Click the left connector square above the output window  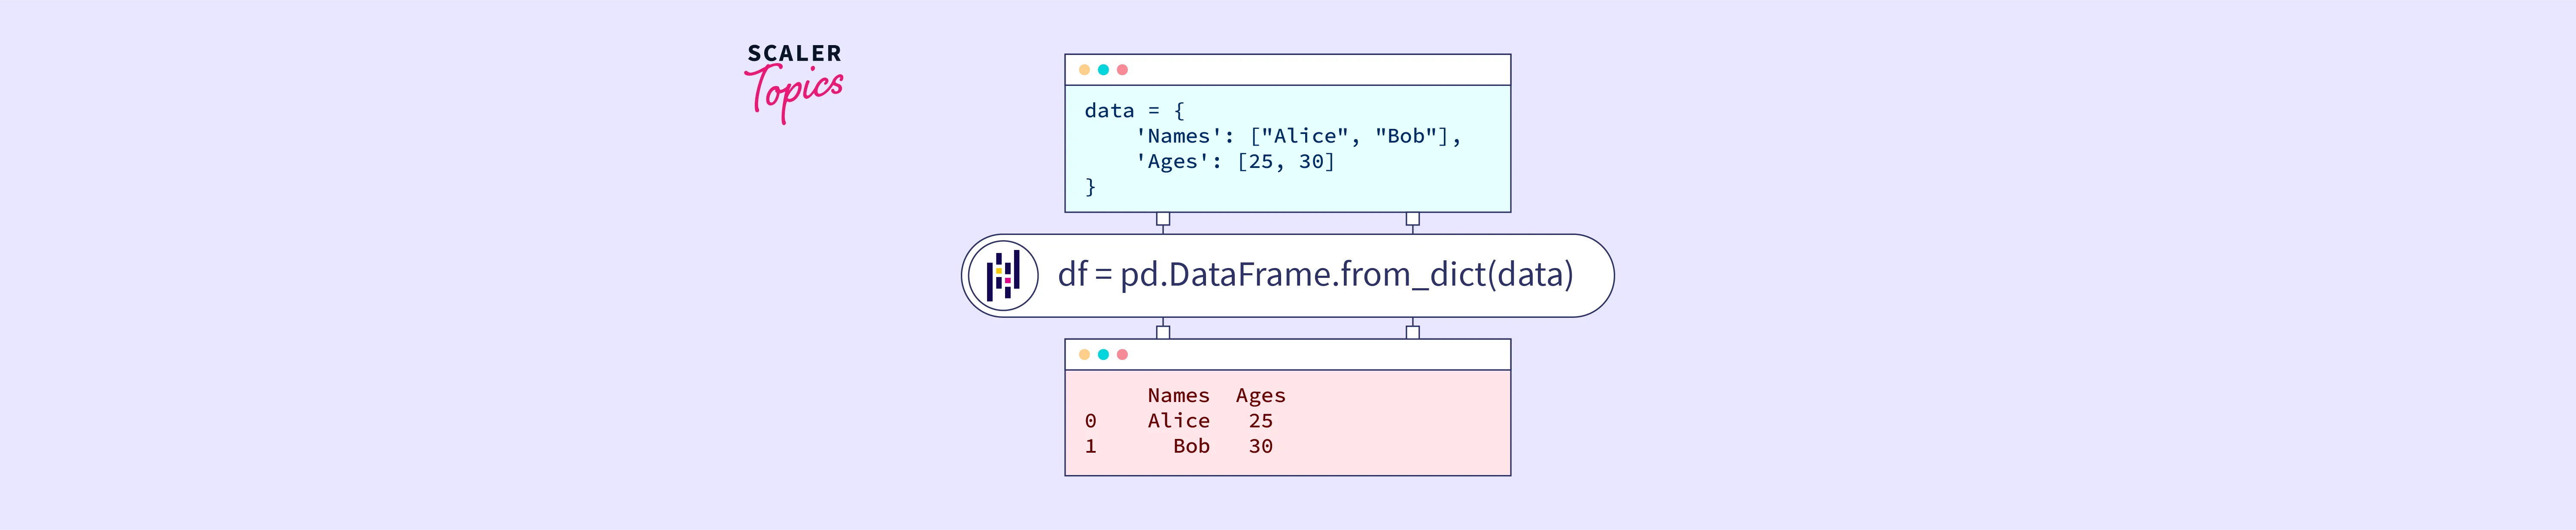pos(1163,332)
